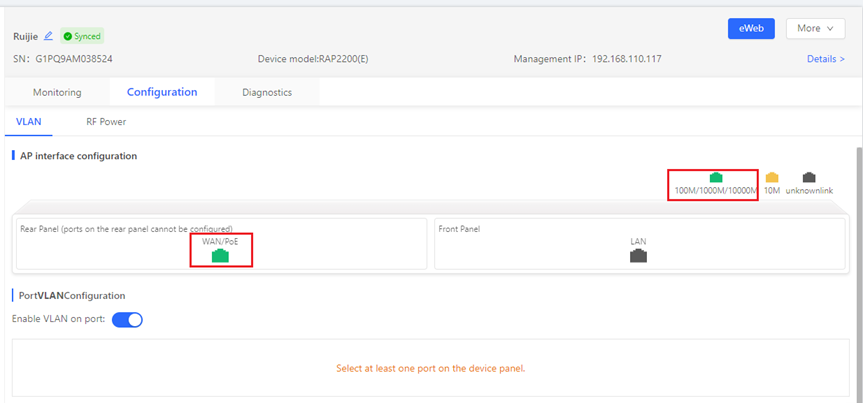The width and height of the screenshot is (863, 403).
Task: Click the PortVLANConfiguration heading
Action: (72, 296)
